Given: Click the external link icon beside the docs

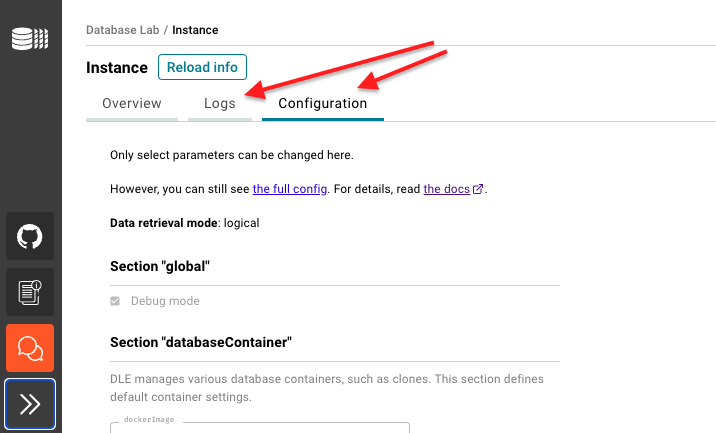Looking at the screenshot, I should [478, 189].
